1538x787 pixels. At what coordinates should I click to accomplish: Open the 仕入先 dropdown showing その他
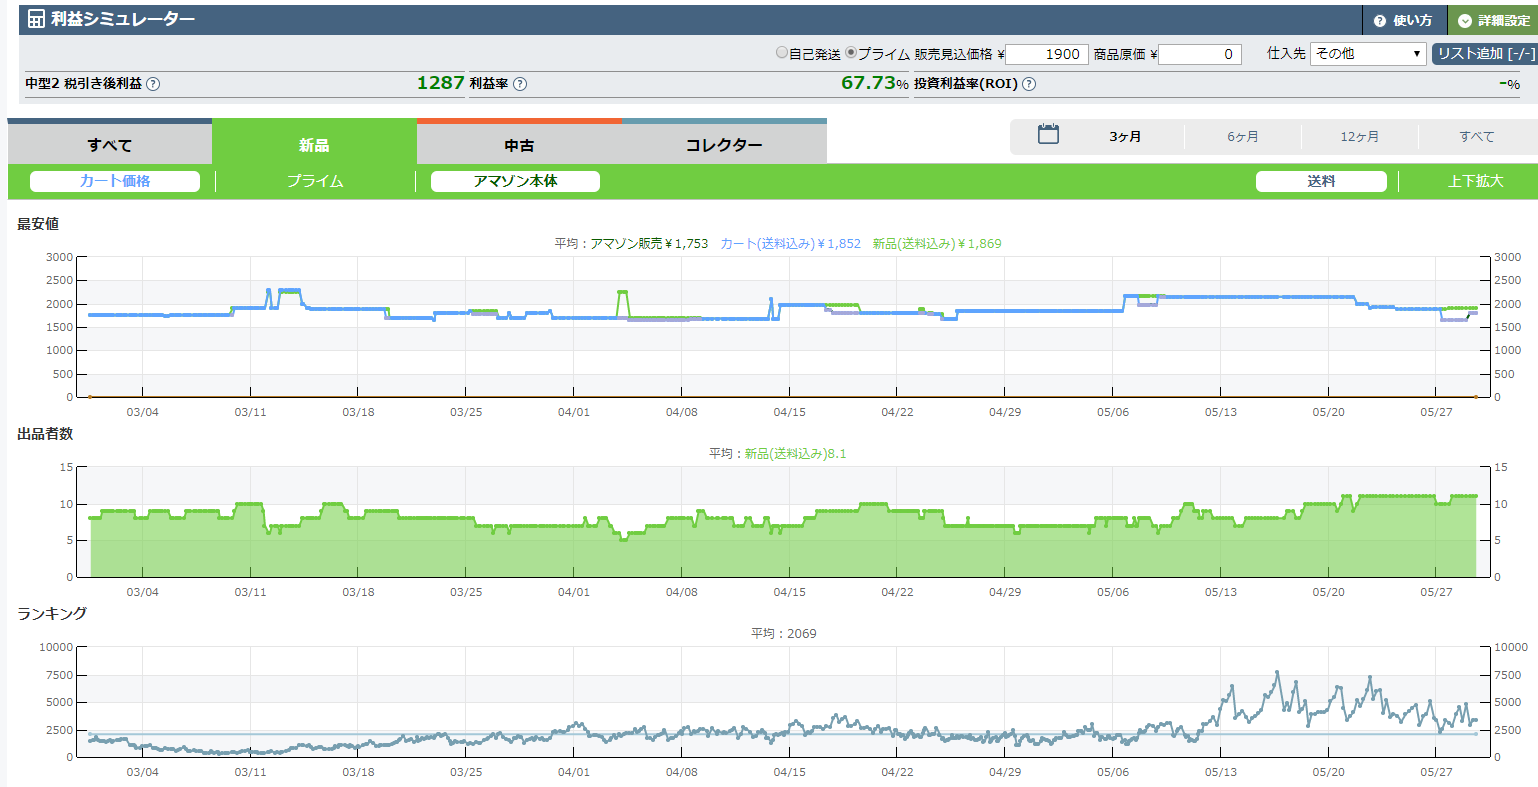click(x=1368, y=54)
